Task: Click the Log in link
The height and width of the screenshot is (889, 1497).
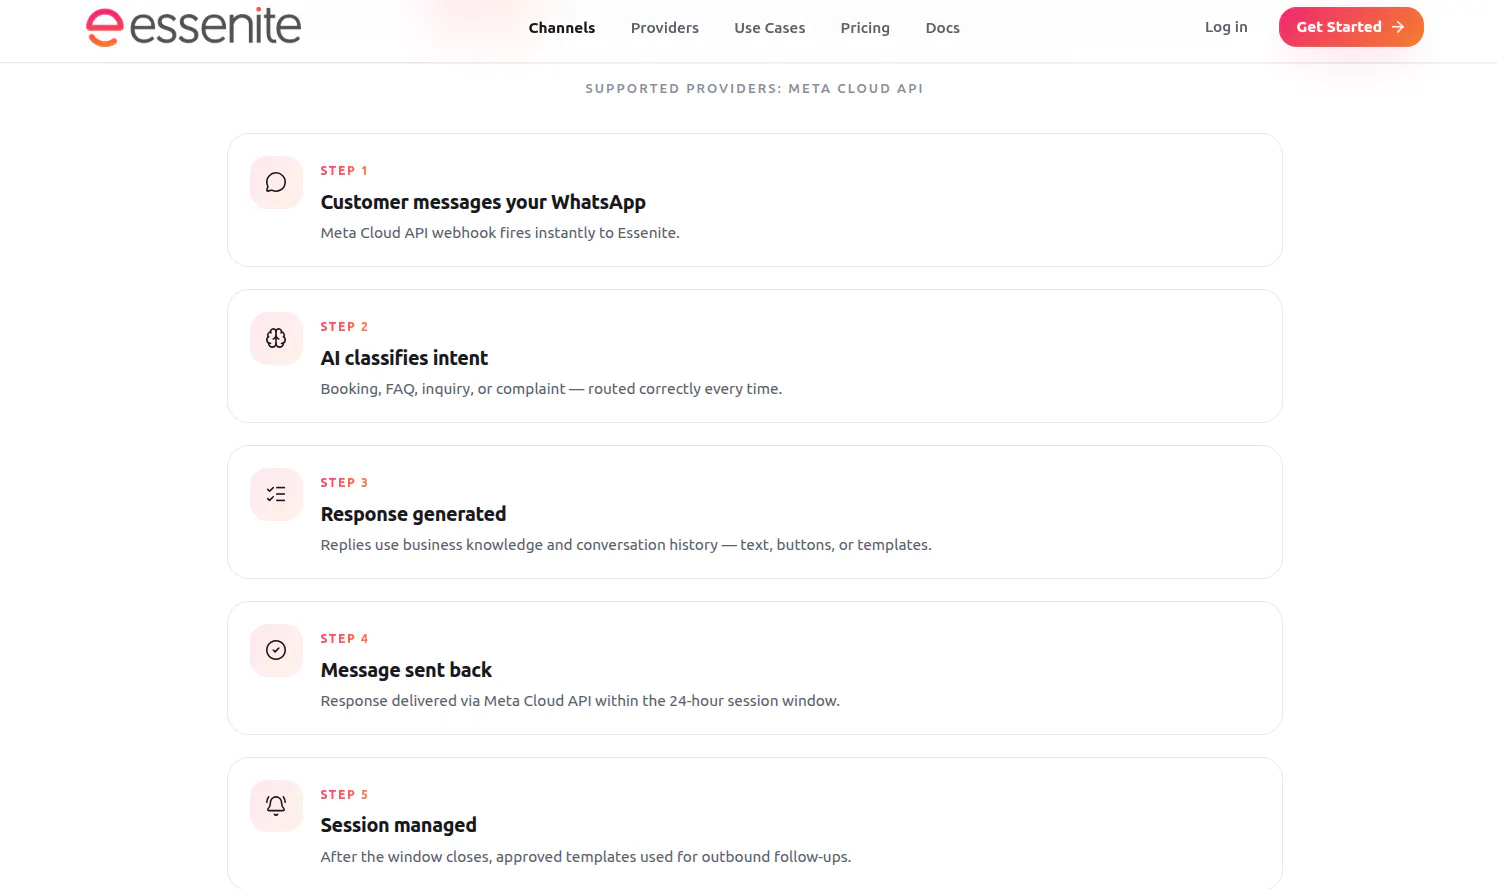Action: tap(1226, 27)
